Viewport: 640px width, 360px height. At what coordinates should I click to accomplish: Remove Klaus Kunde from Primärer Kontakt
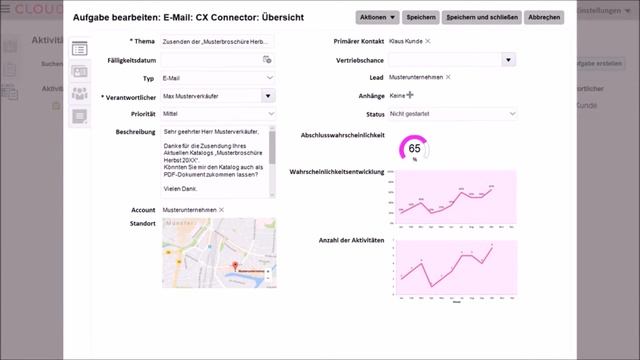tap(428, 41)
